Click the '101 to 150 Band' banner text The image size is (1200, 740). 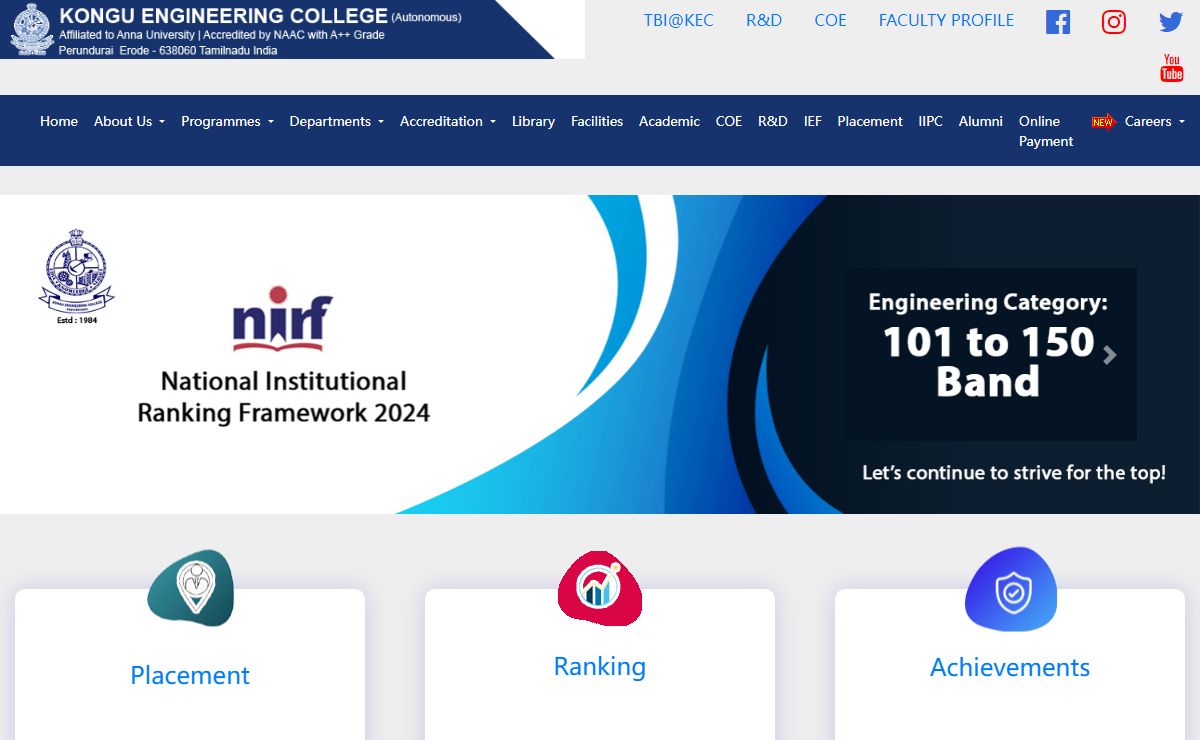(988, 362)
